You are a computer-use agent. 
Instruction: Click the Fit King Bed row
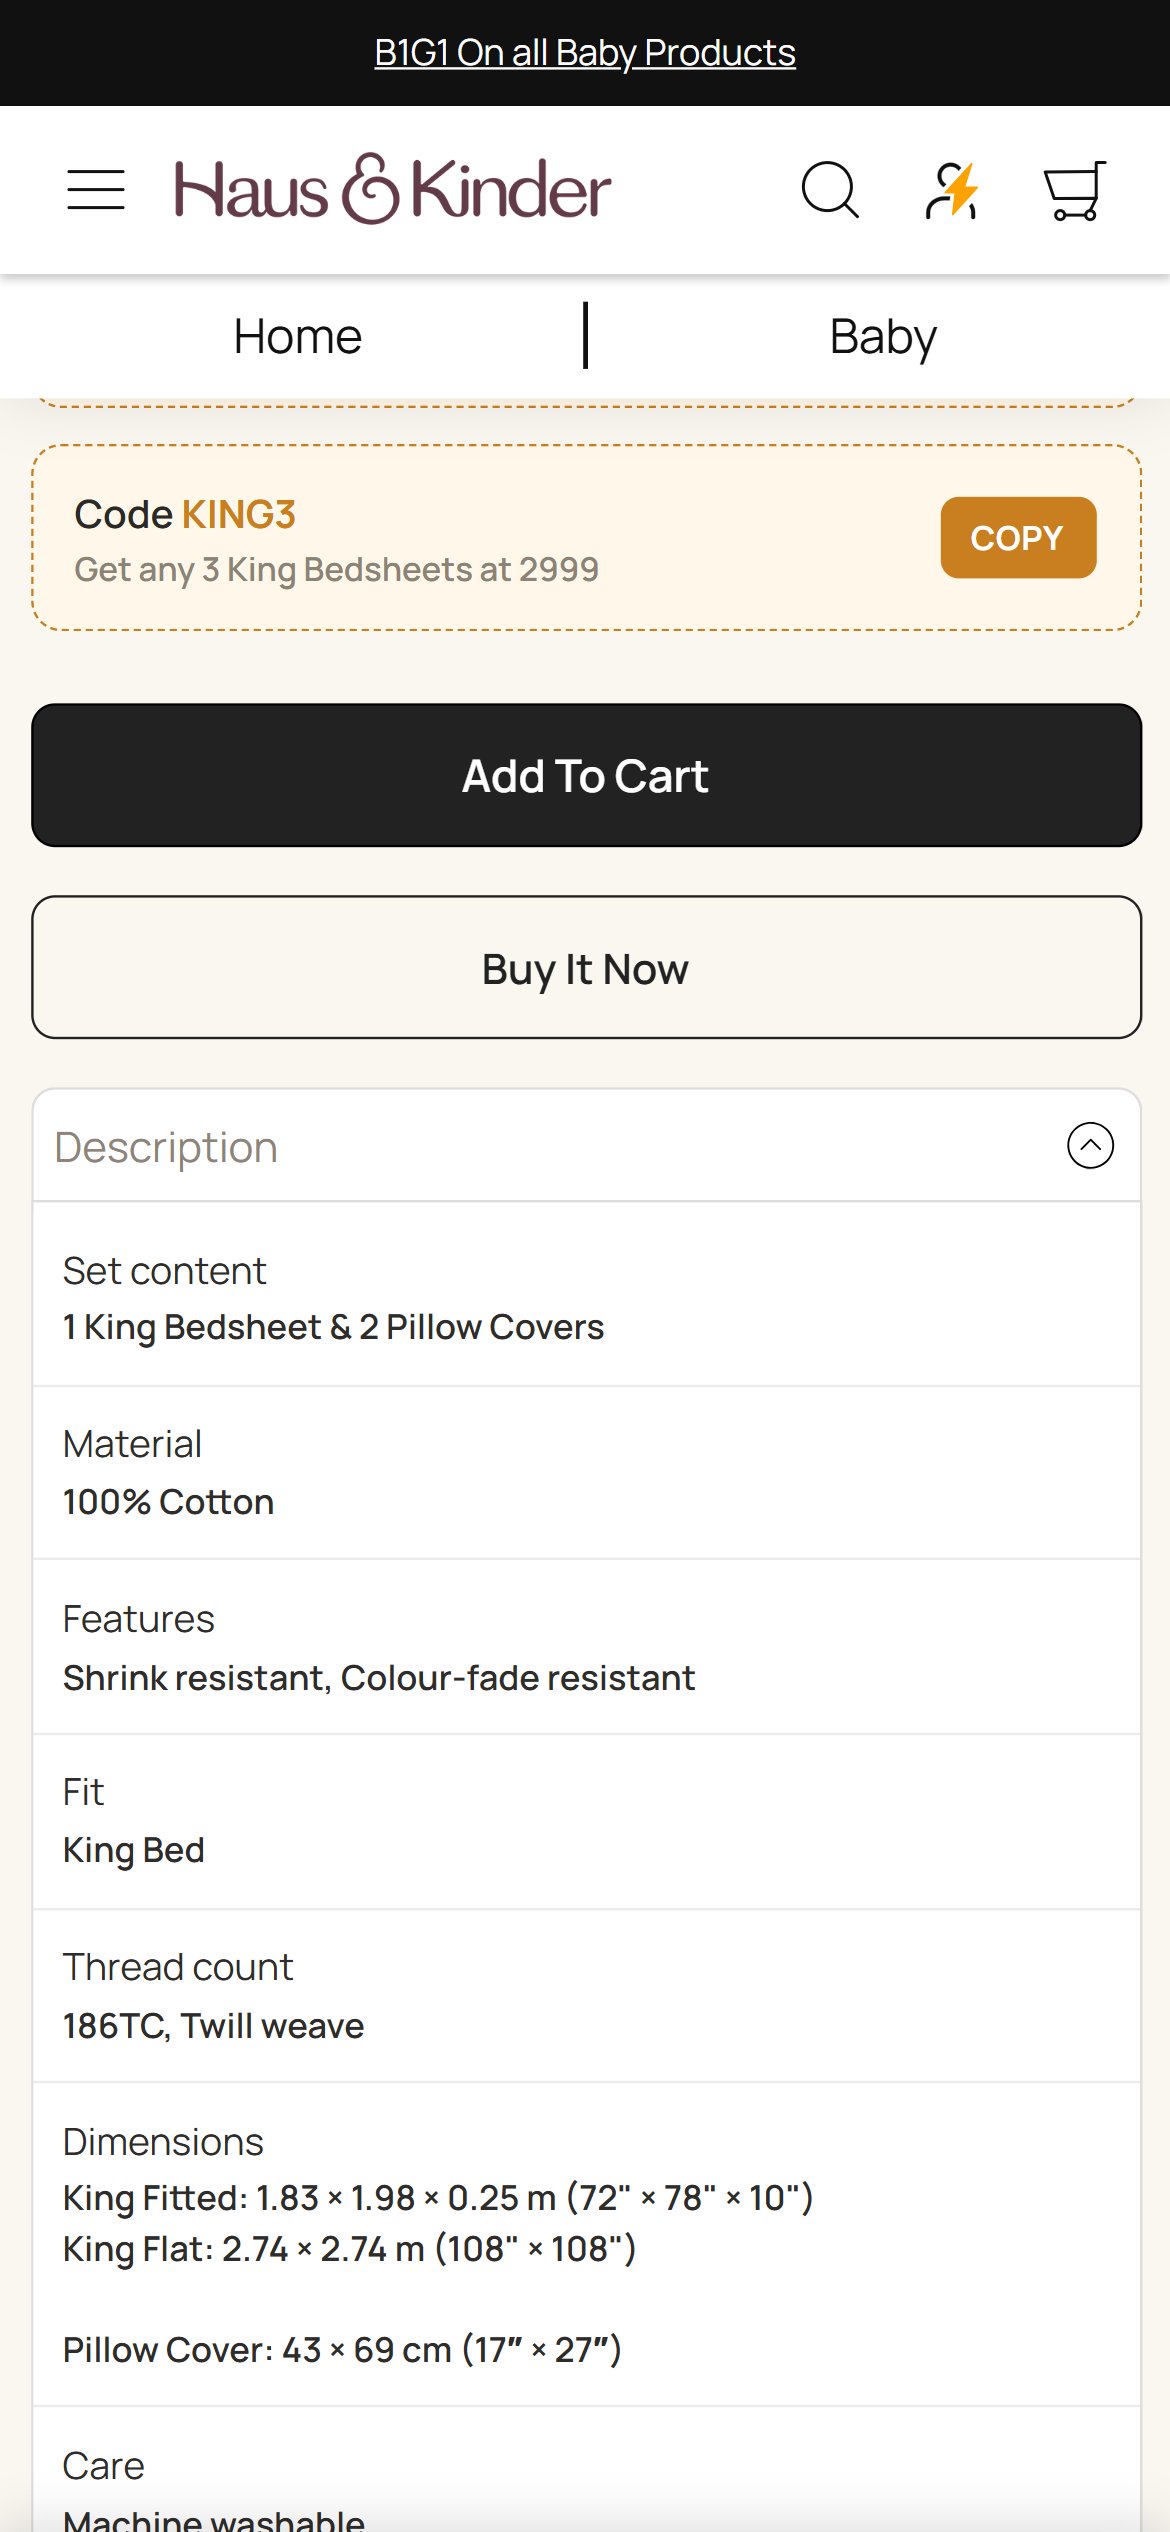586,1821
